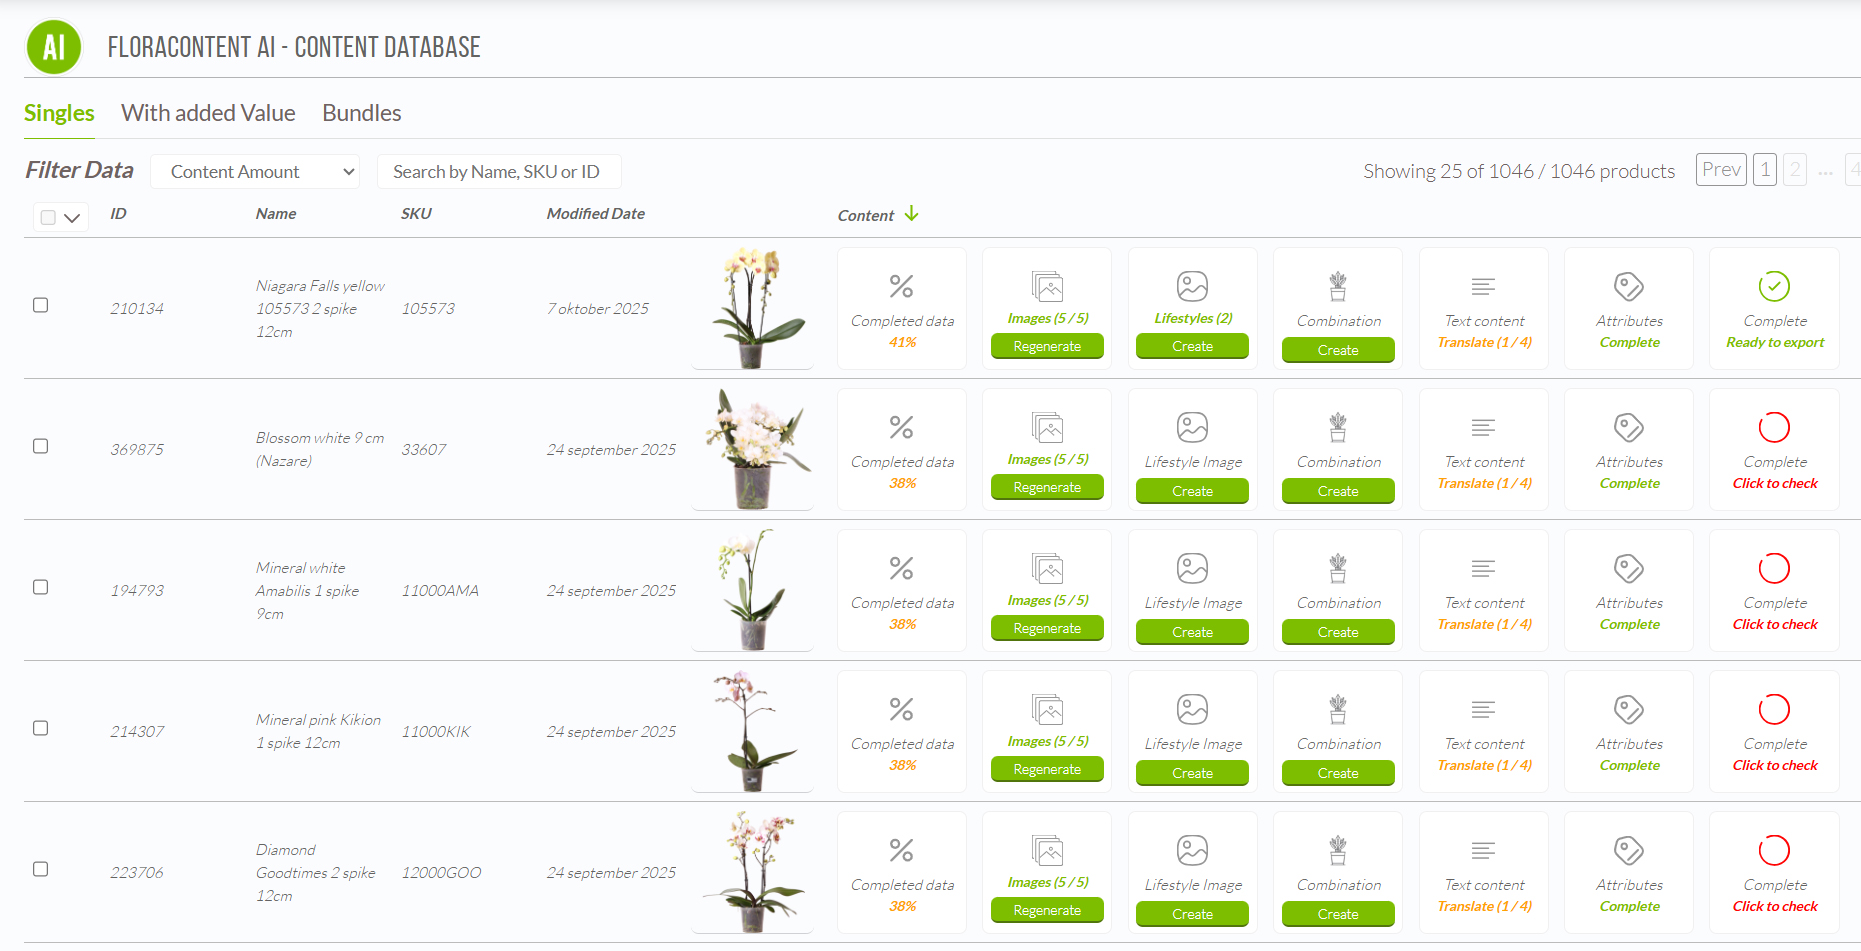This screenshot has width=1861, height=951.
Task: Click Translate (1/4) link for Blossom white
Action: [x=1484, y=483]
